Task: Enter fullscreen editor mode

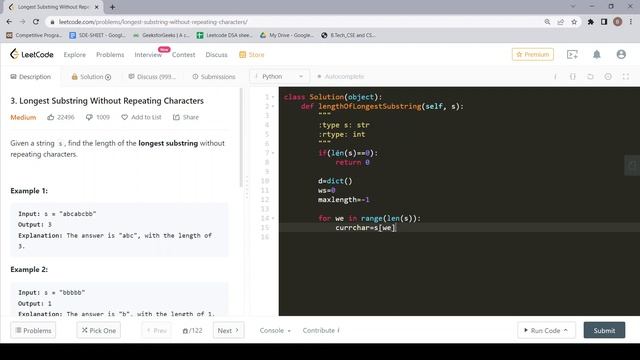Action: point(626,76)
